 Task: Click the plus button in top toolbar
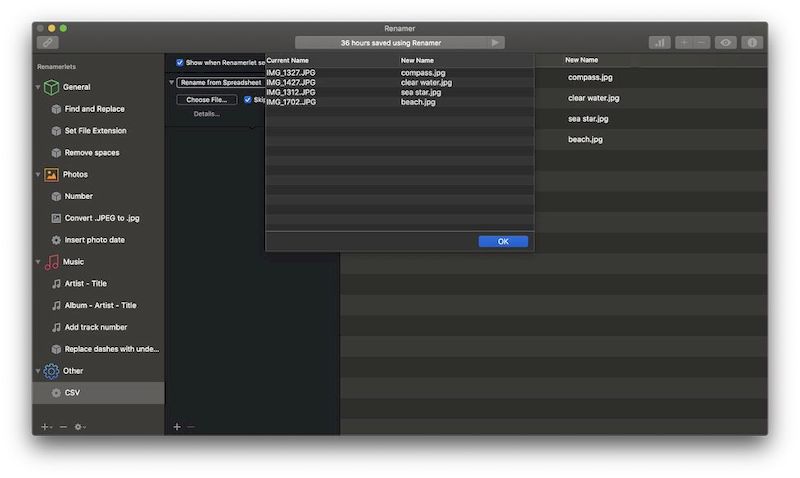pyautogui.click(x=684, y=43)
